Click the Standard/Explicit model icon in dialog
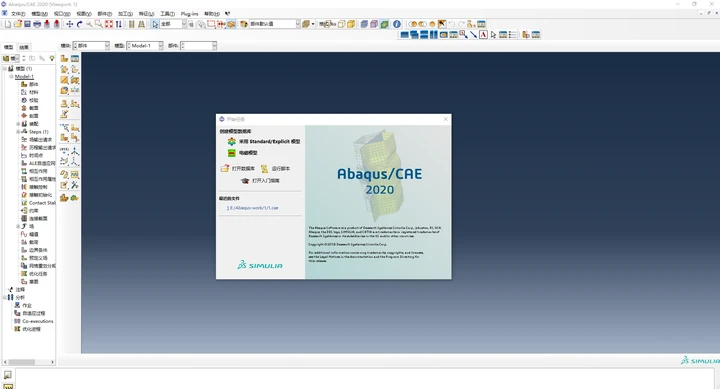 (232, 141)
